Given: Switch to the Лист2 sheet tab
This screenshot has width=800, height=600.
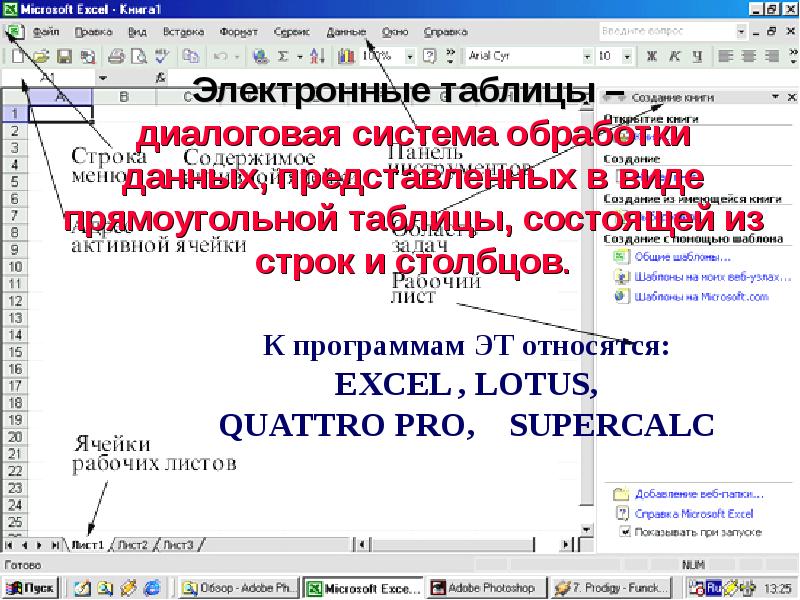Looking at the screenshot, I should coord(133,545).
